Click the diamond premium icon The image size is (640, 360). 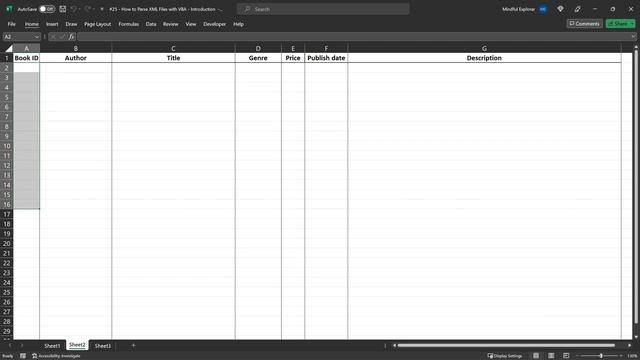(560, 9)
